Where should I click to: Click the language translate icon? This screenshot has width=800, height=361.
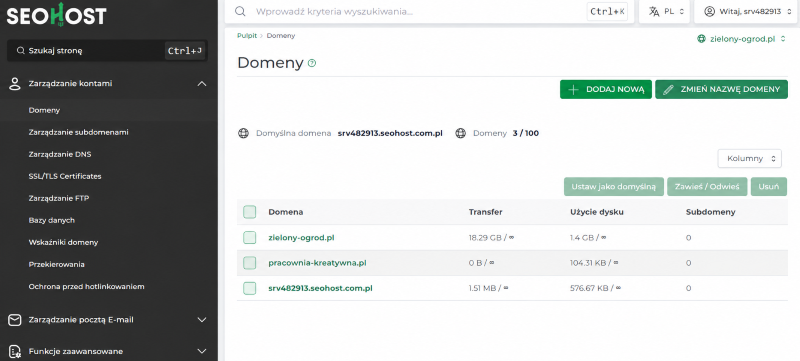click(654, 11)
